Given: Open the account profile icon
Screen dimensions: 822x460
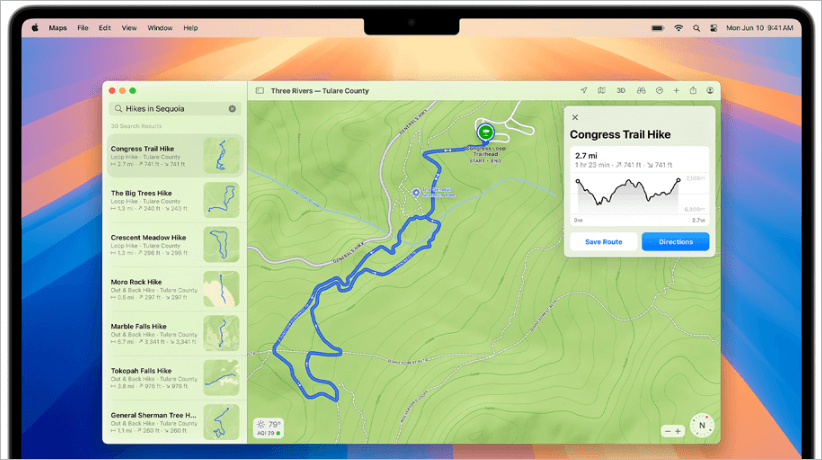Looking at the screenshot, I should coord(710,90).
